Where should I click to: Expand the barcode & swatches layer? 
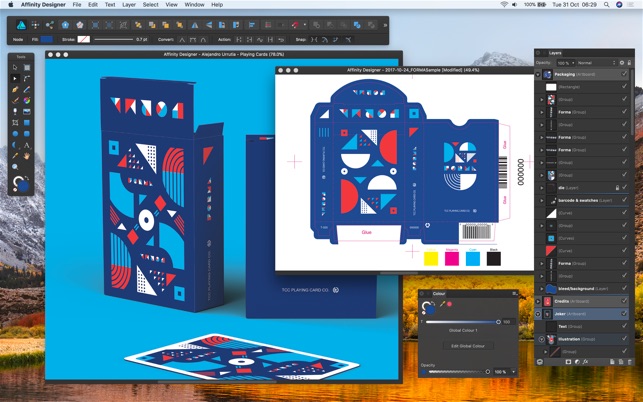pos(542,201)
